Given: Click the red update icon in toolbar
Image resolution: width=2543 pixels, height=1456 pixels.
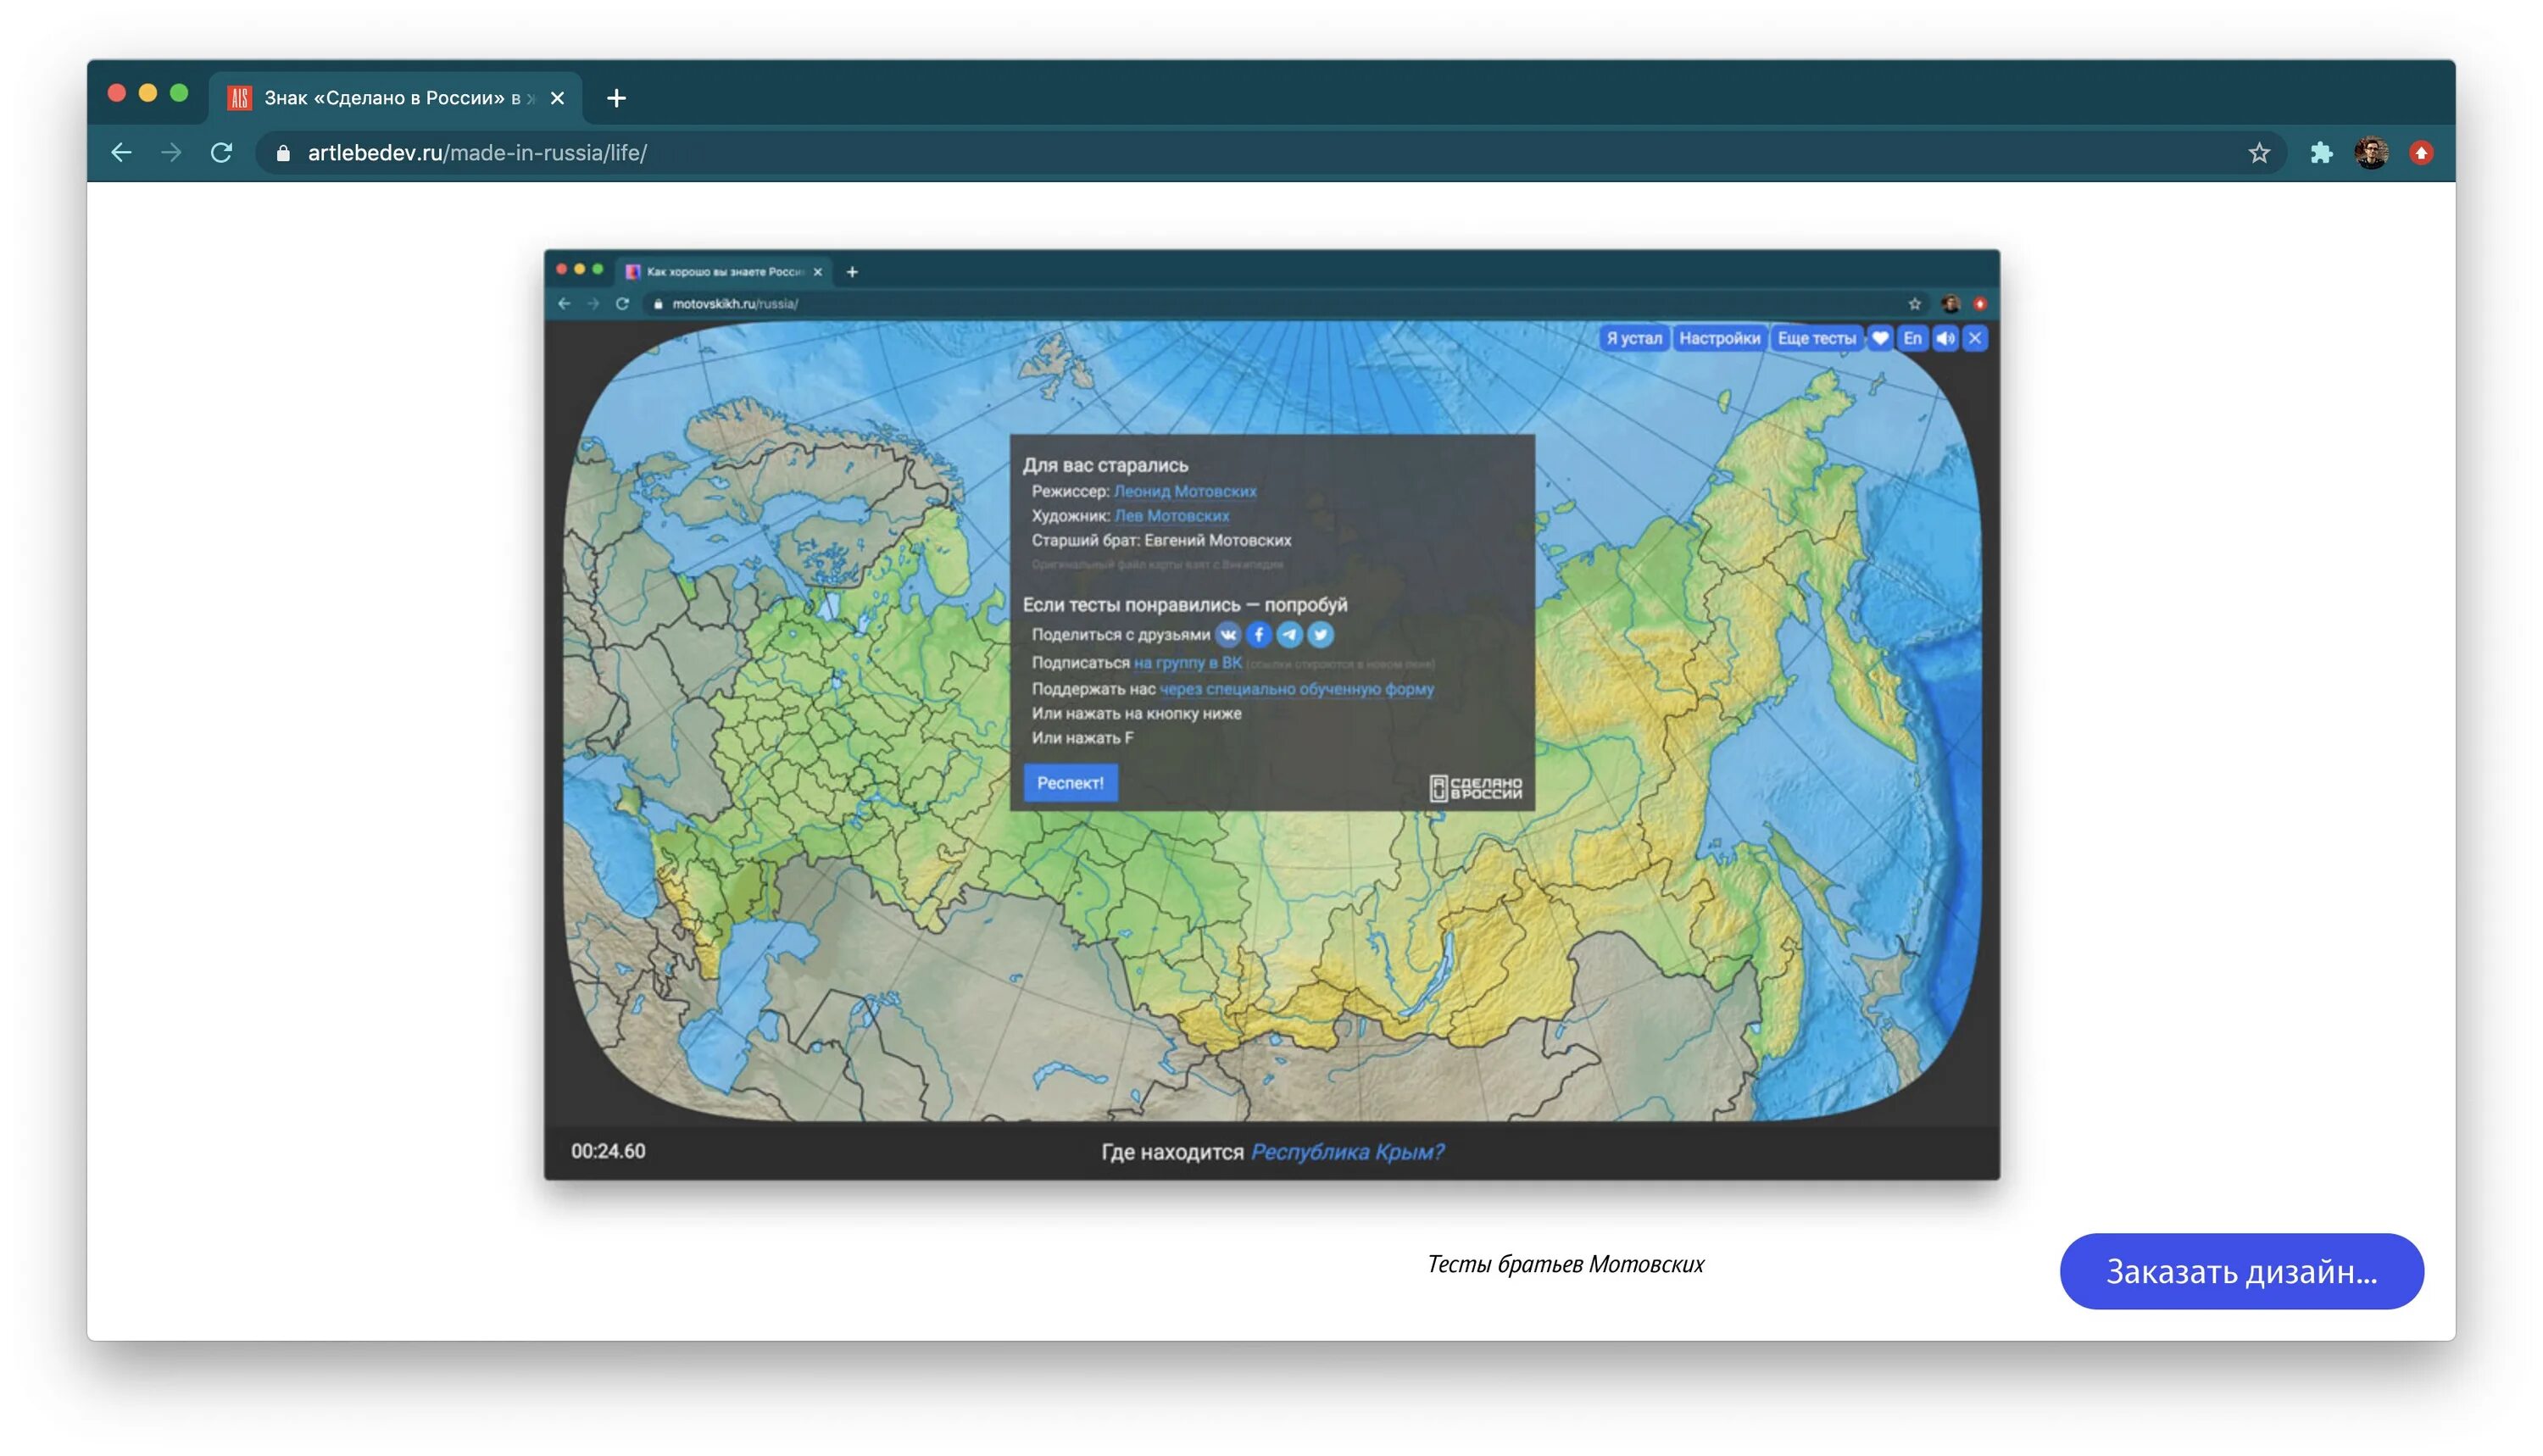Looking at the screenshot, I should tap(2420, 153).
